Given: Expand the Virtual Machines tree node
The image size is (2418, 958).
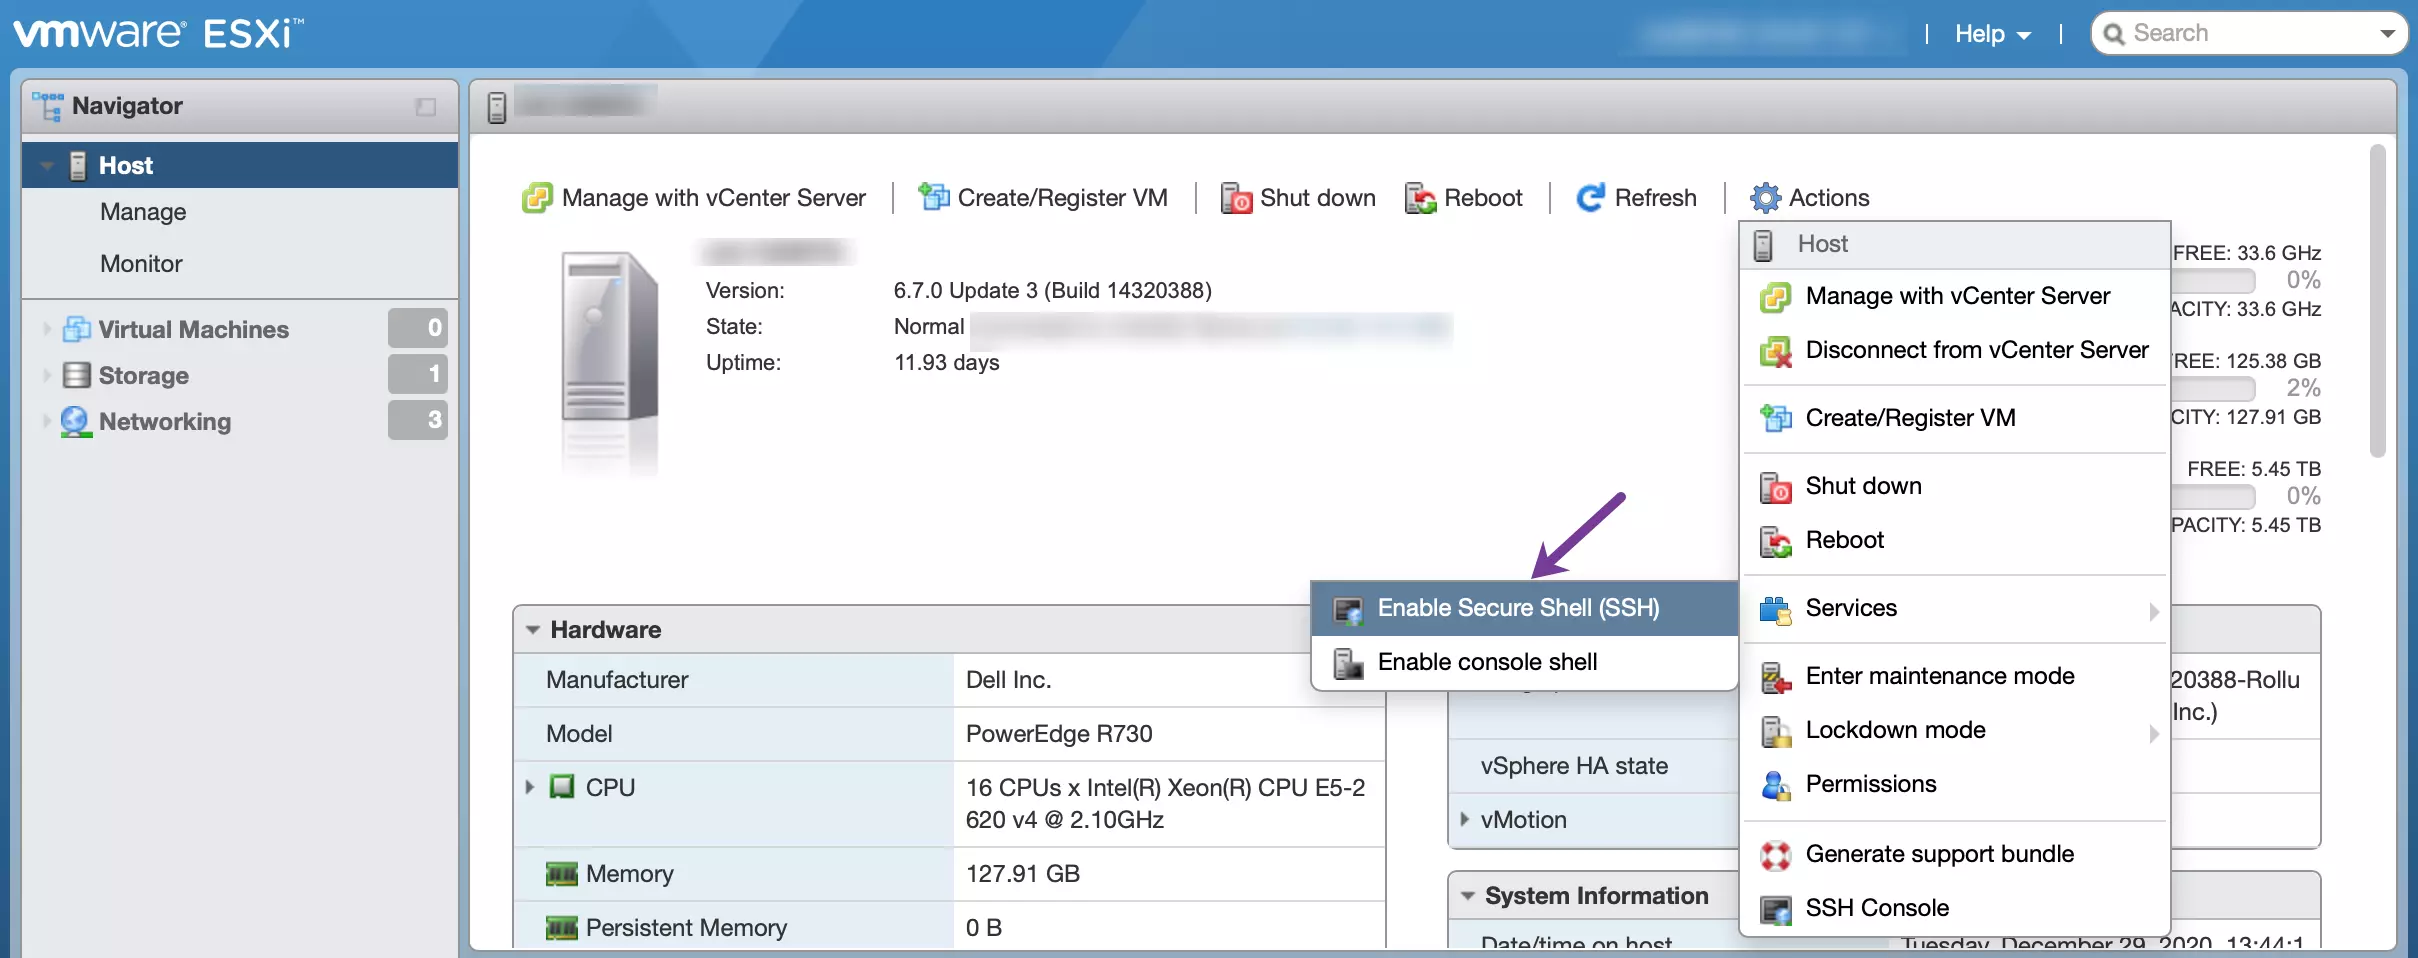Looking at the screenshot, I should [46, 329].
